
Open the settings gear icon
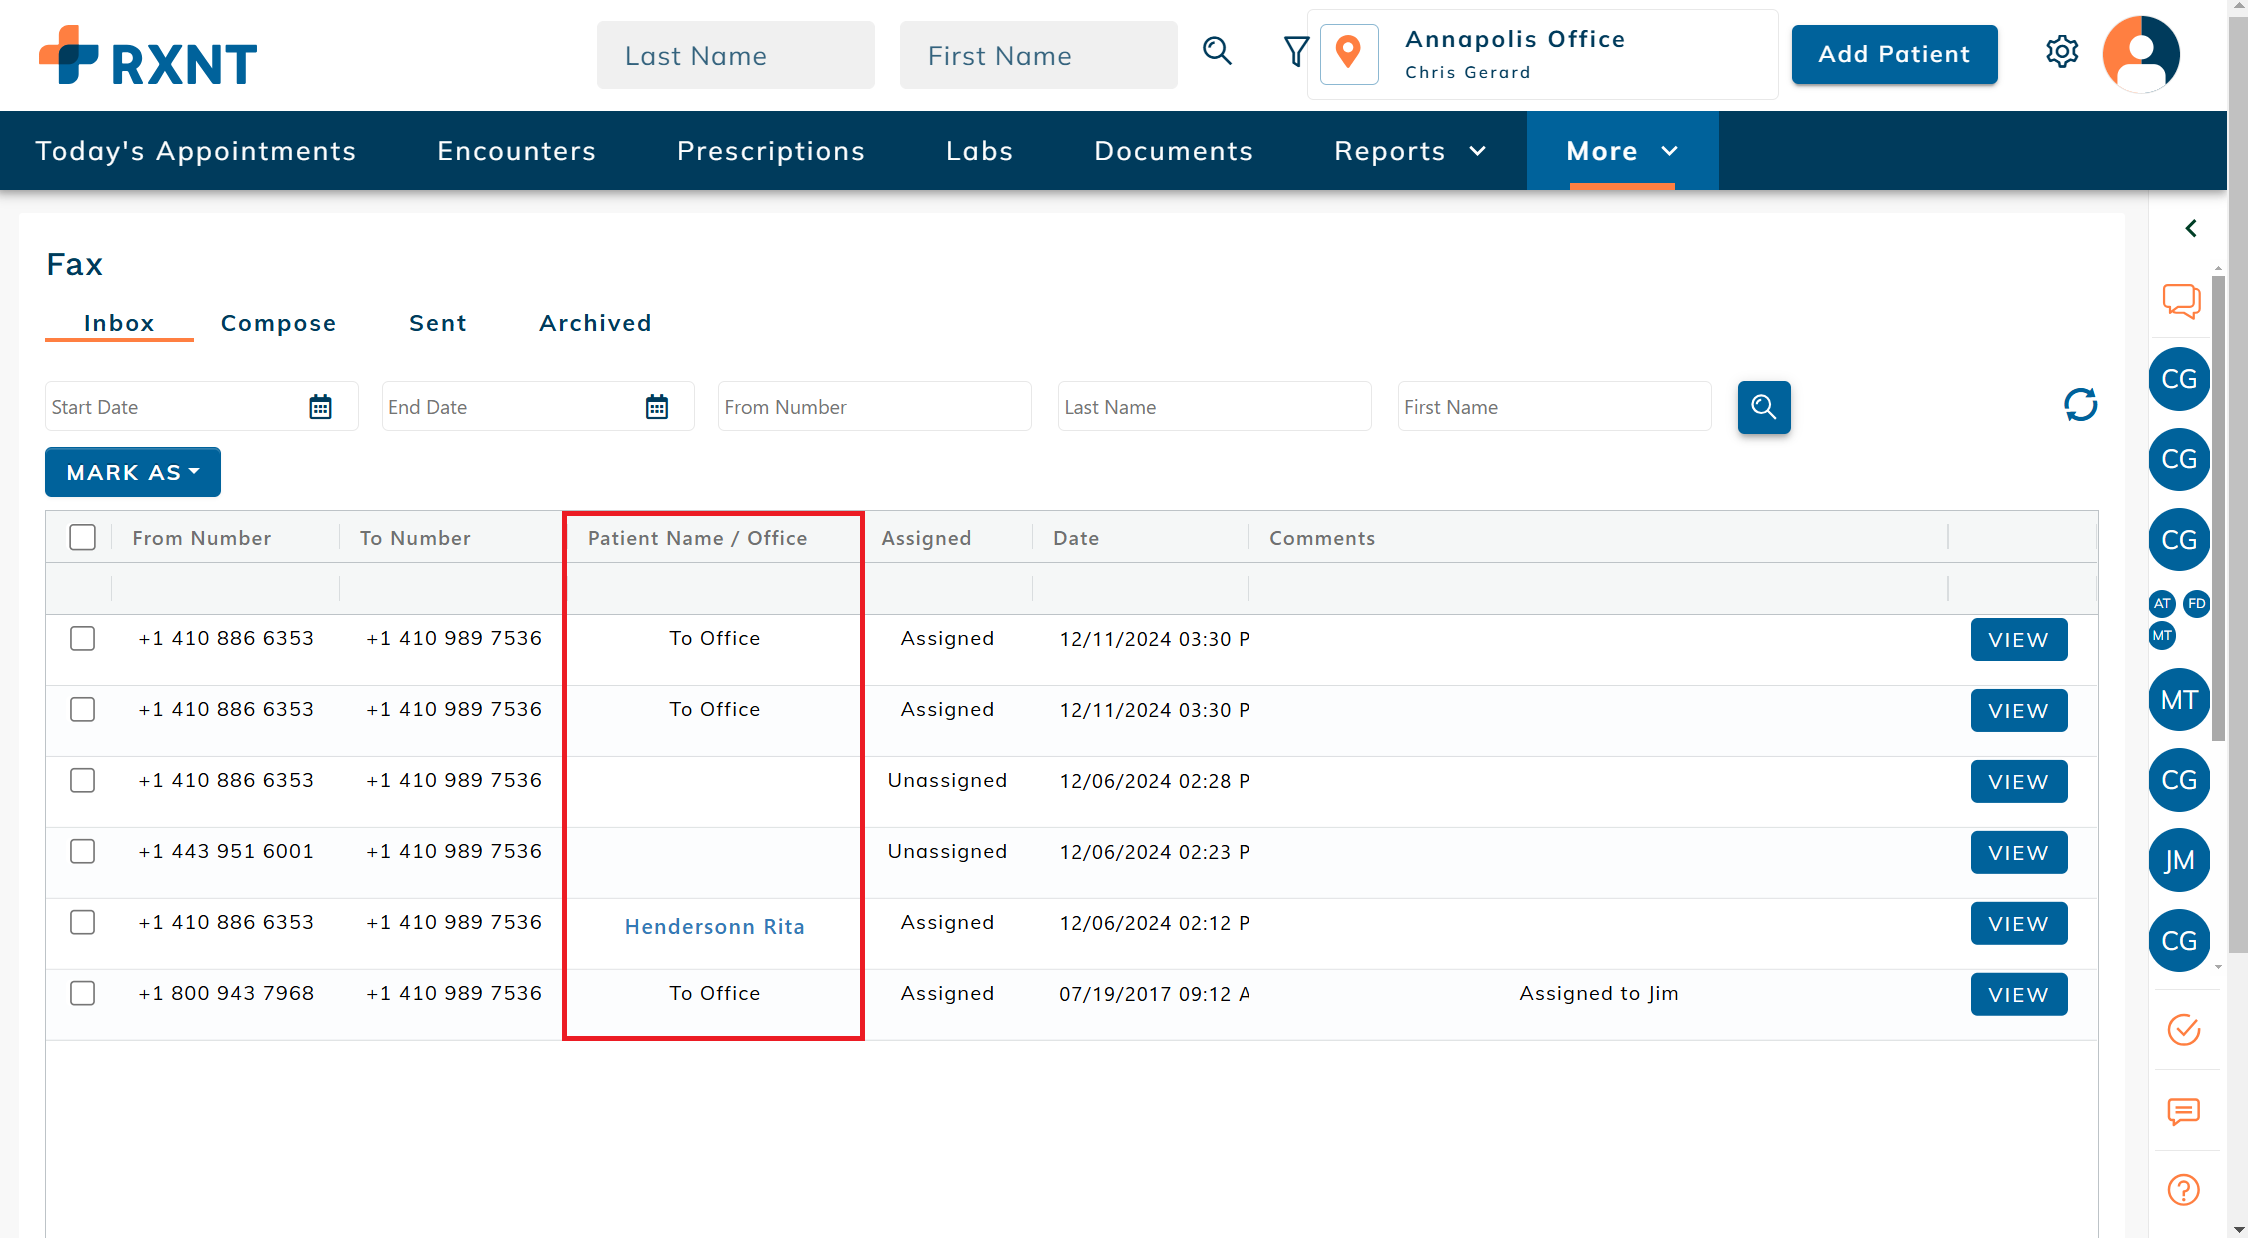click(x=2062, y=52)
